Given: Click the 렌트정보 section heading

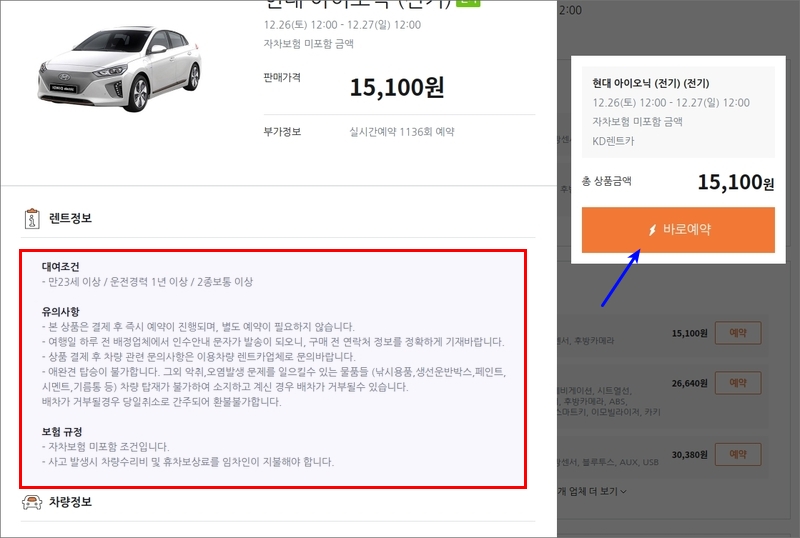Looking at the screenshot, I should (70, 218).
